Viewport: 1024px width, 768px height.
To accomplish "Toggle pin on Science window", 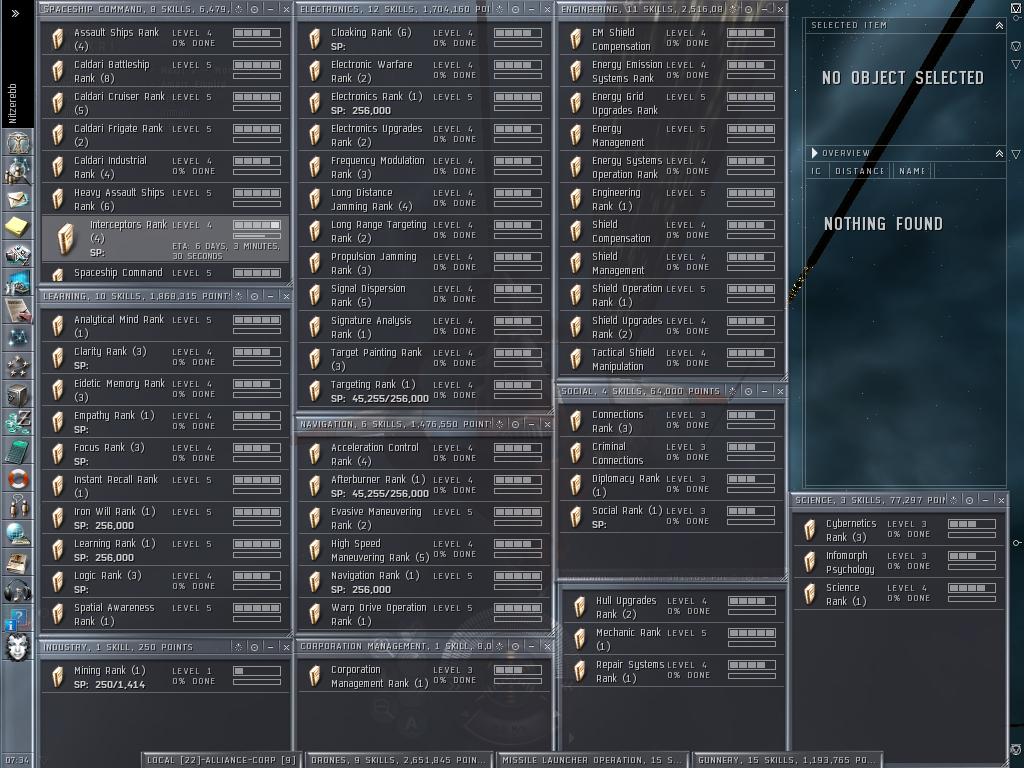I will 953,500.
